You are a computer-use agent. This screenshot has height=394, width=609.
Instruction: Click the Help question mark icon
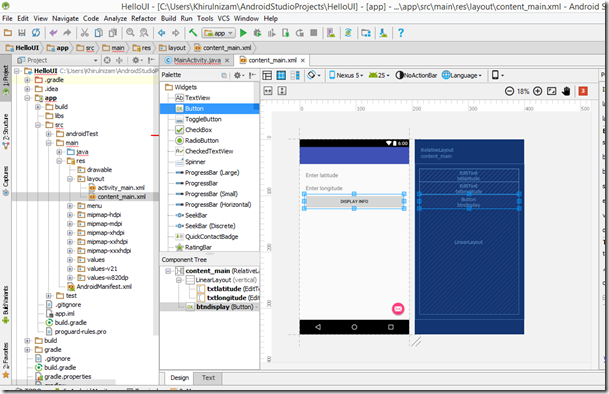pos(401,33)
